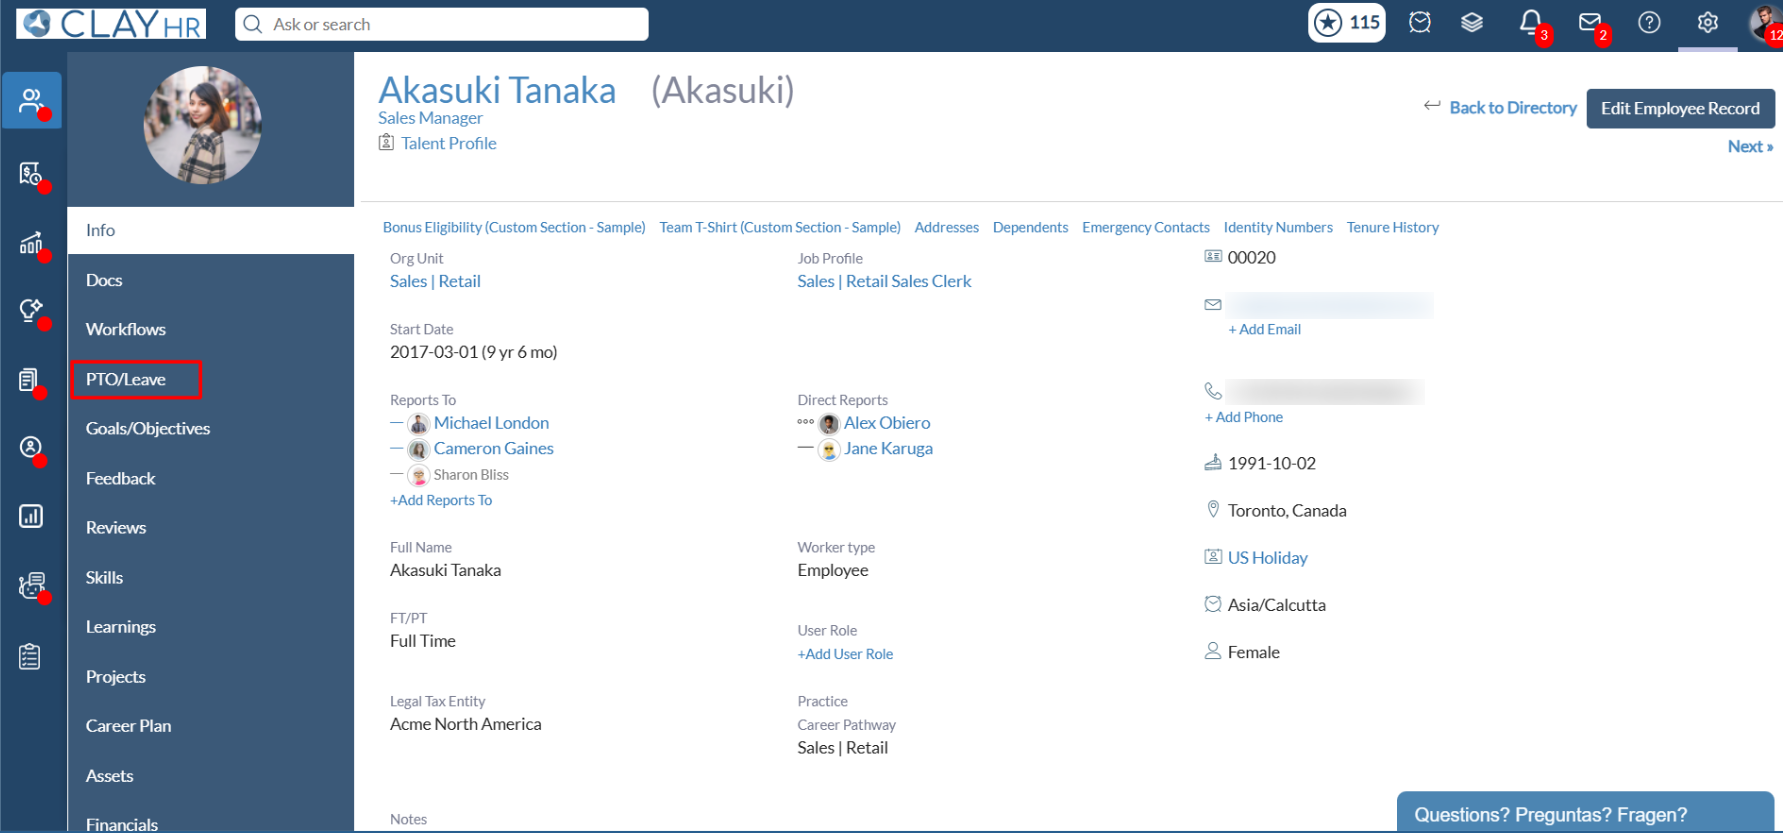This screenshot has width=1783, height=833.
Task: Open the alarm clock icon in header
Action: (1420, 22)
